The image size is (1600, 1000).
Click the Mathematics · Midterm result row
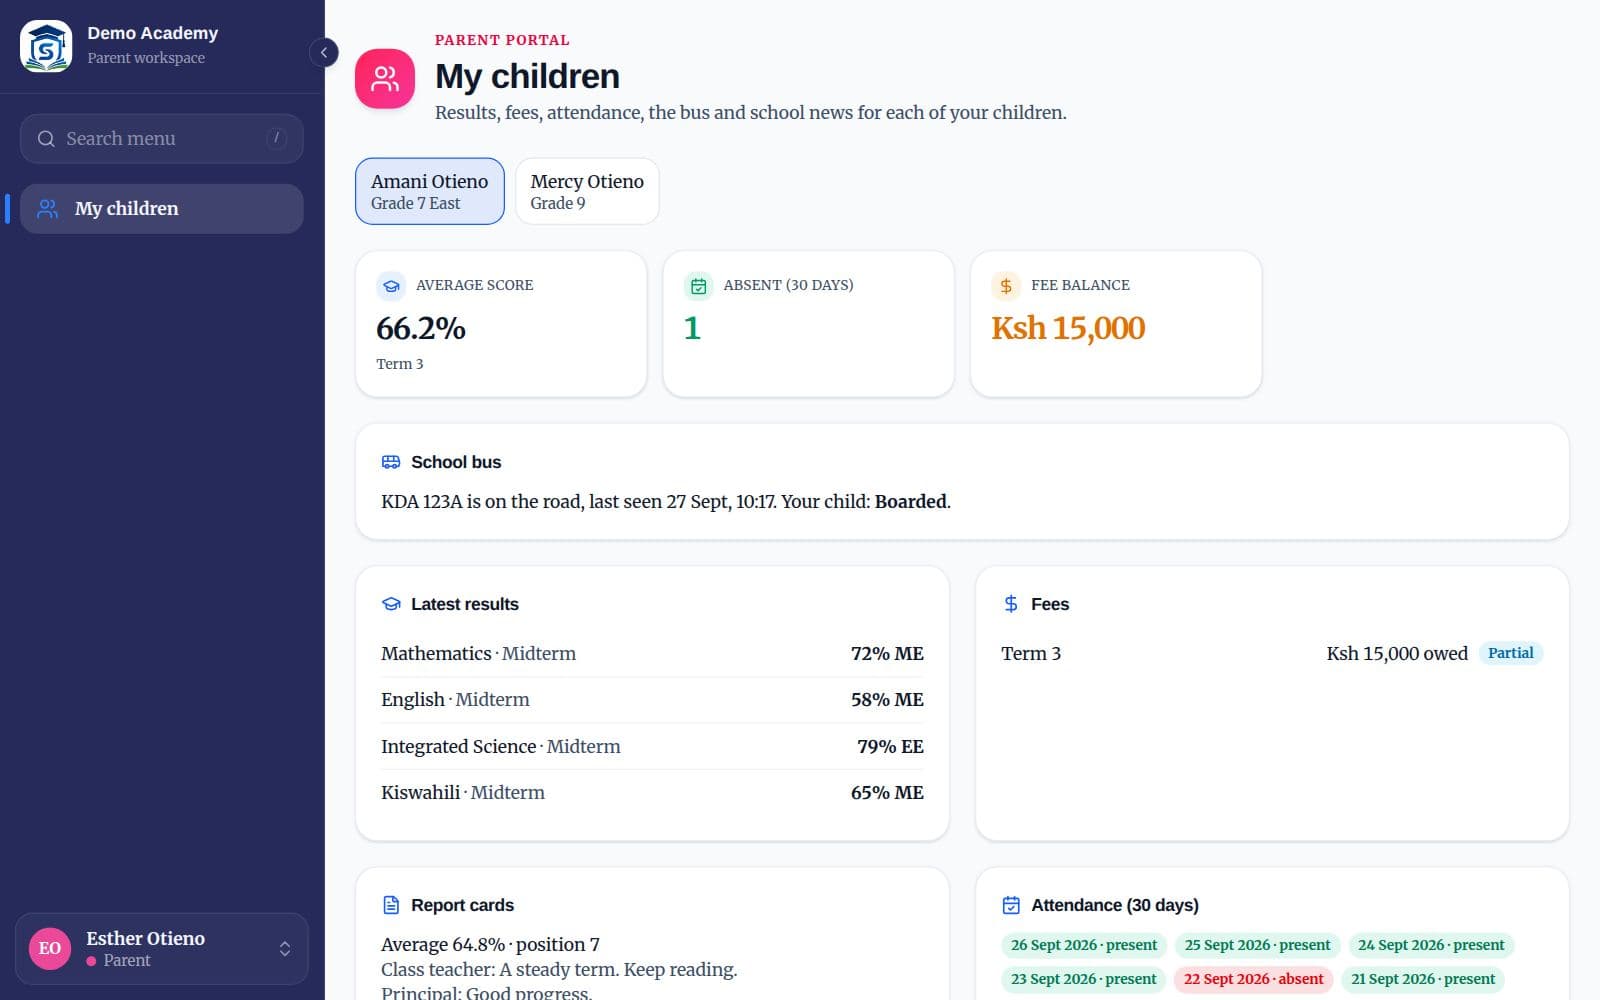click(652, 654)
